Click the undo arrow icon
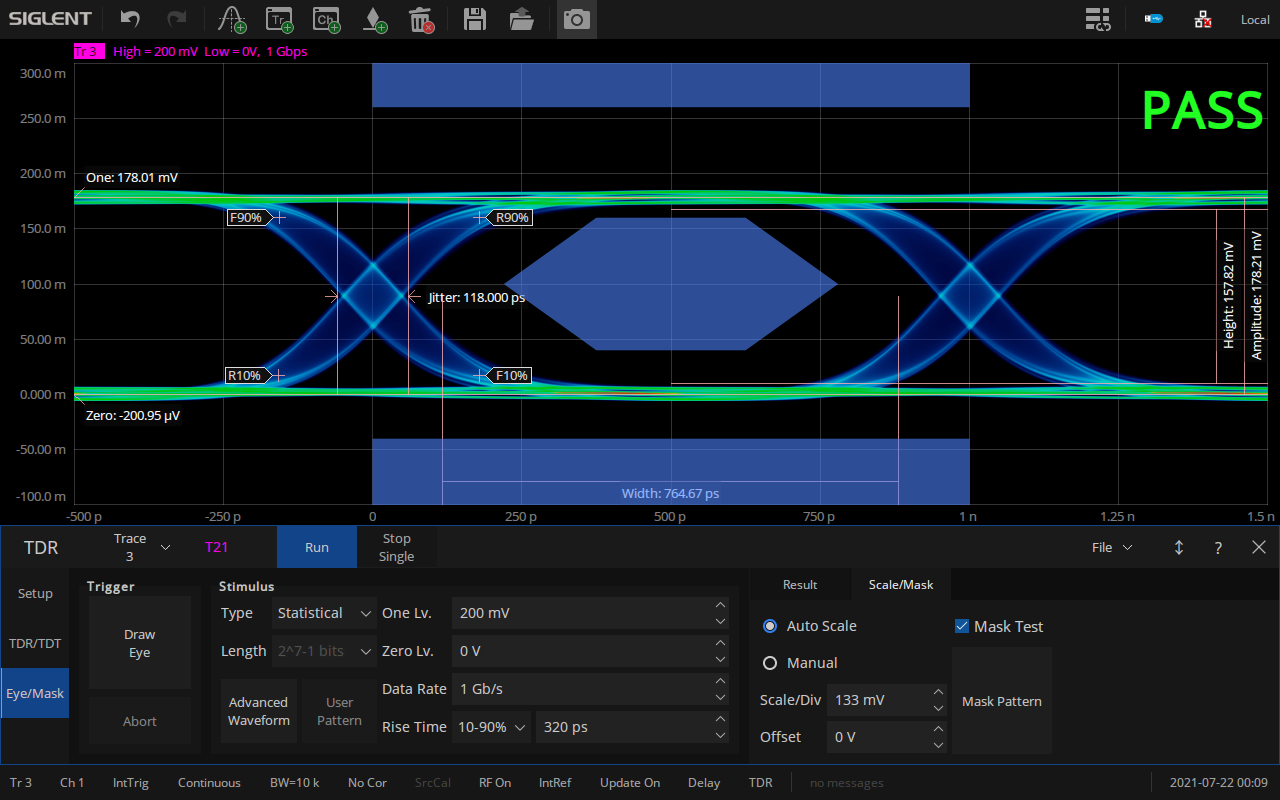This screenshot has height=800, width=1280. 130,19
